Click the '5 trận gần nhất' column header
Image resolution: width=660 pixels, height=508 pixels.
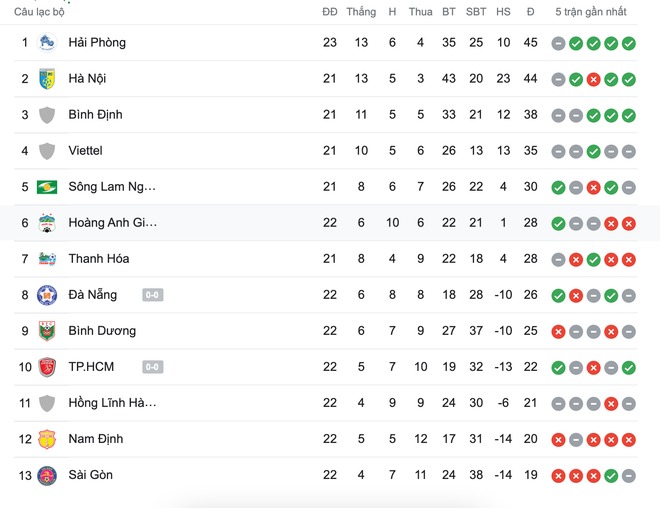[x=591, y=12]
